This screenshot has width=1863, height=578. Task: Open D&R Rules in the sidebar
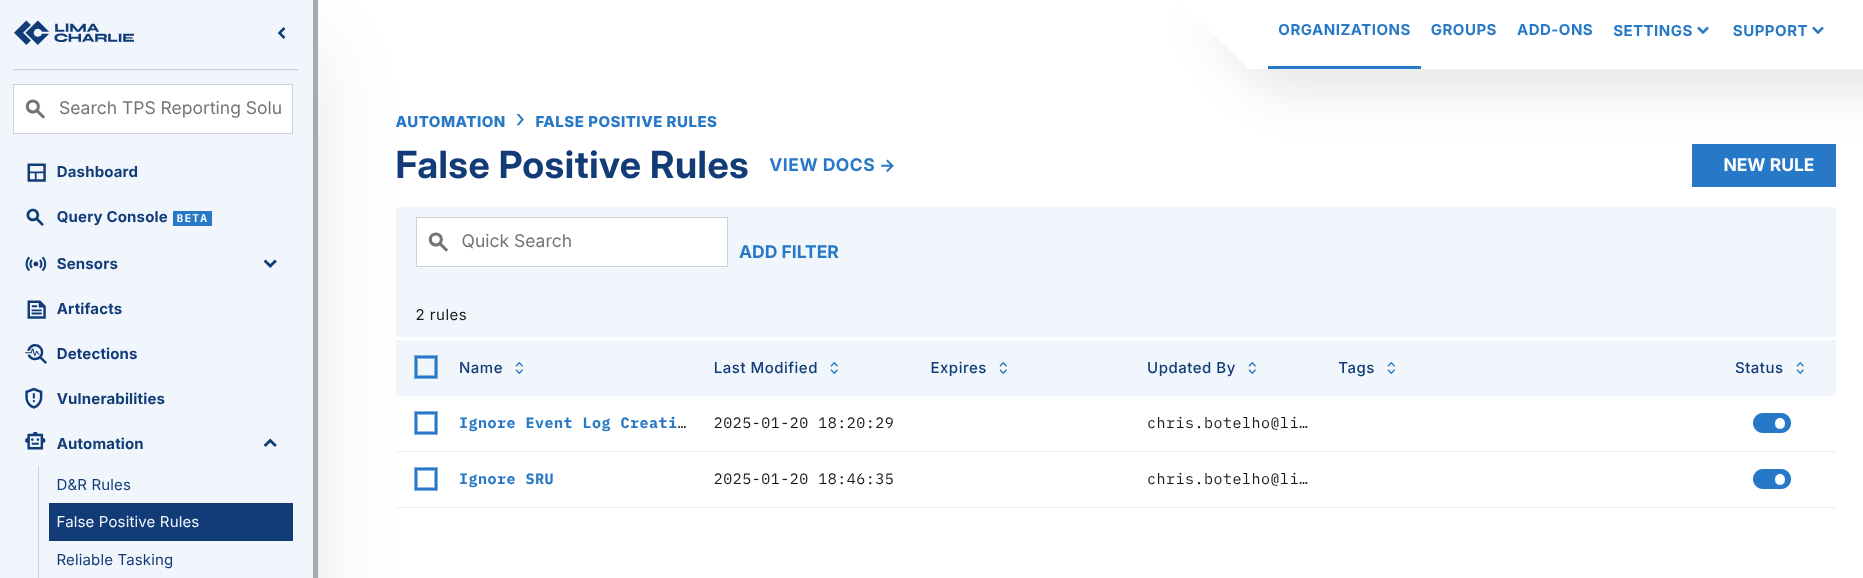94,485
